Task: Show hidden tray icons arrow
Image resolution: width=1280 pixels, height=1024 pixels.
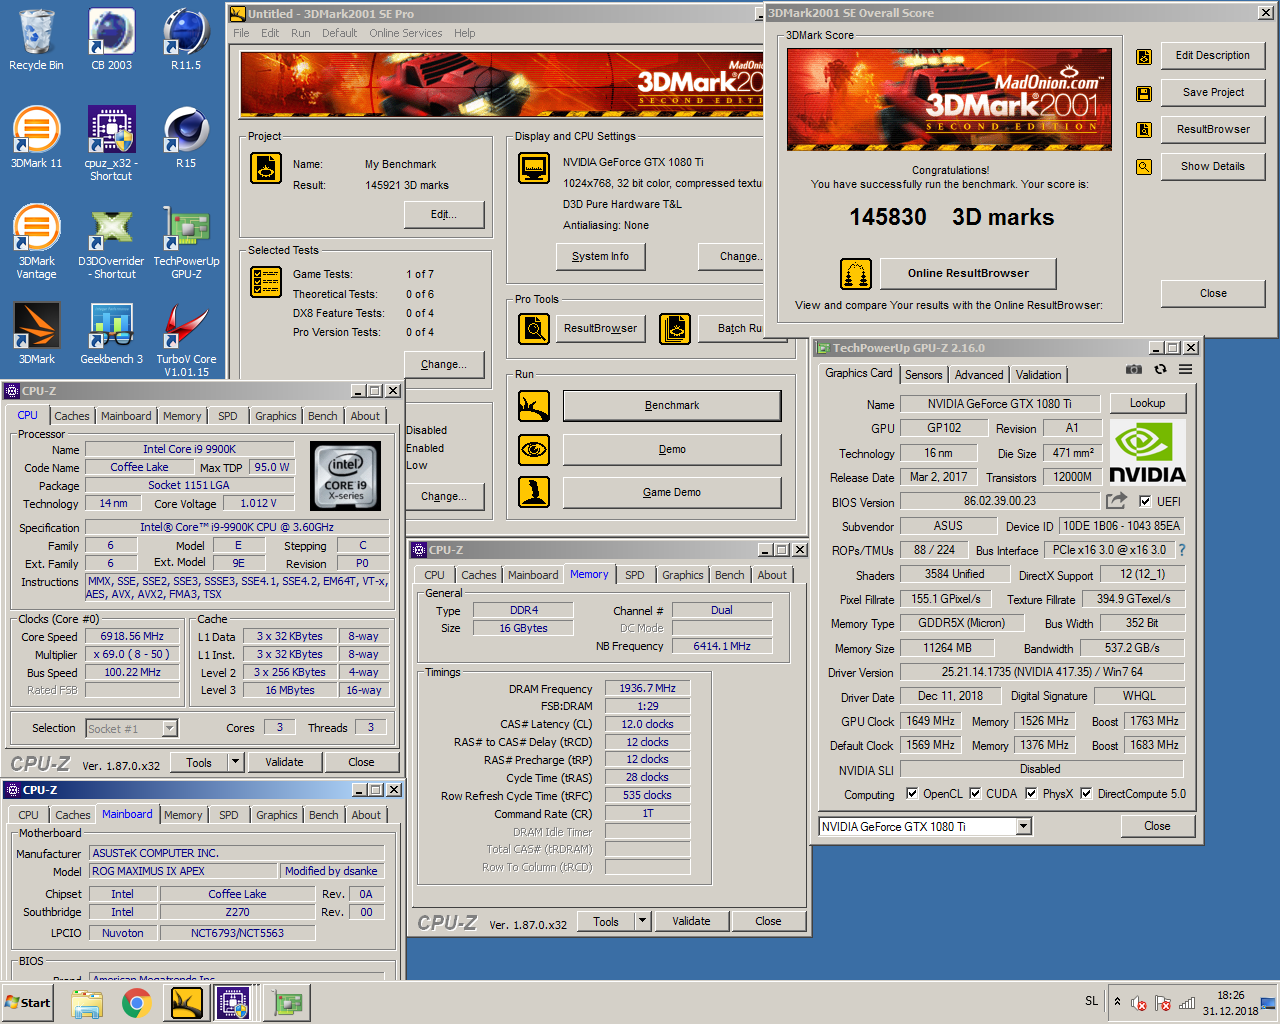Action: (x=1117, y=1001)
